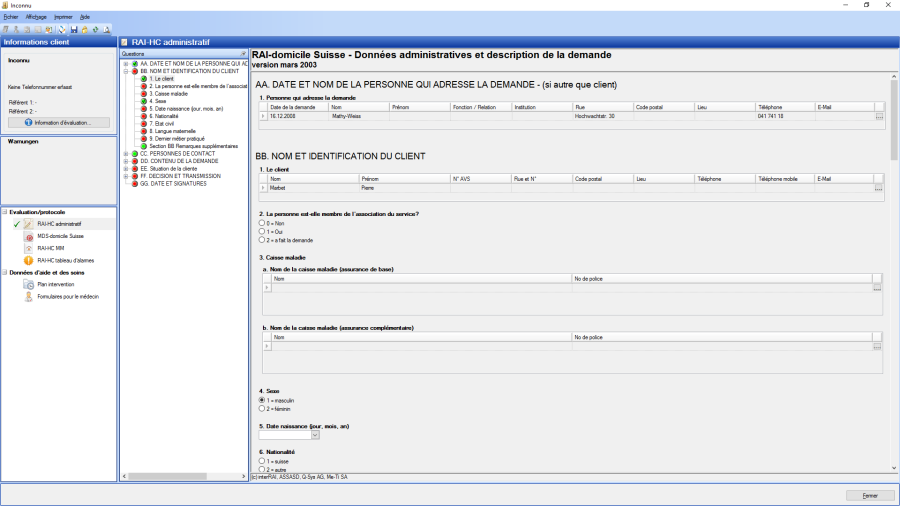
Task: Open the Date naissance dropdown
Action: click(315, 435)
